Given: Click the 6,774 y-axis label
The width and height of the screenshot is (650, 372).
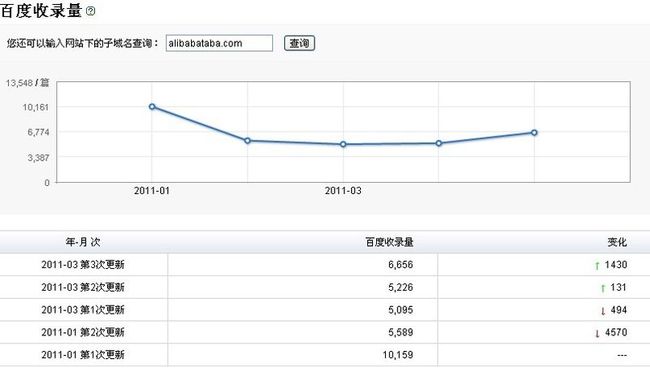Looking at the screenshot, I should (x=39, y=132).
